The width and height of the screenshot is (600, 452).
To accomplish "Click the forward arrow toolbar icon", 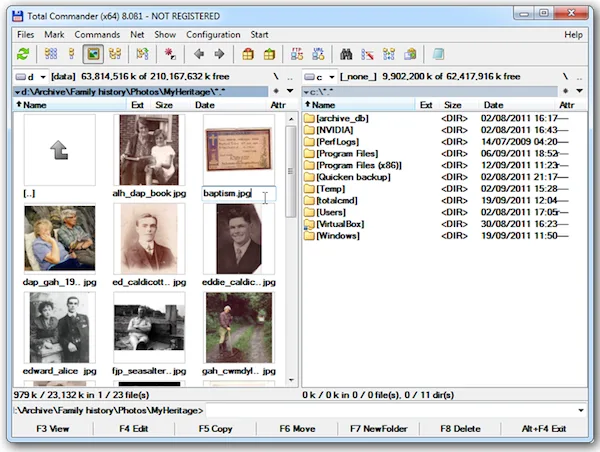I will [219, 54].
